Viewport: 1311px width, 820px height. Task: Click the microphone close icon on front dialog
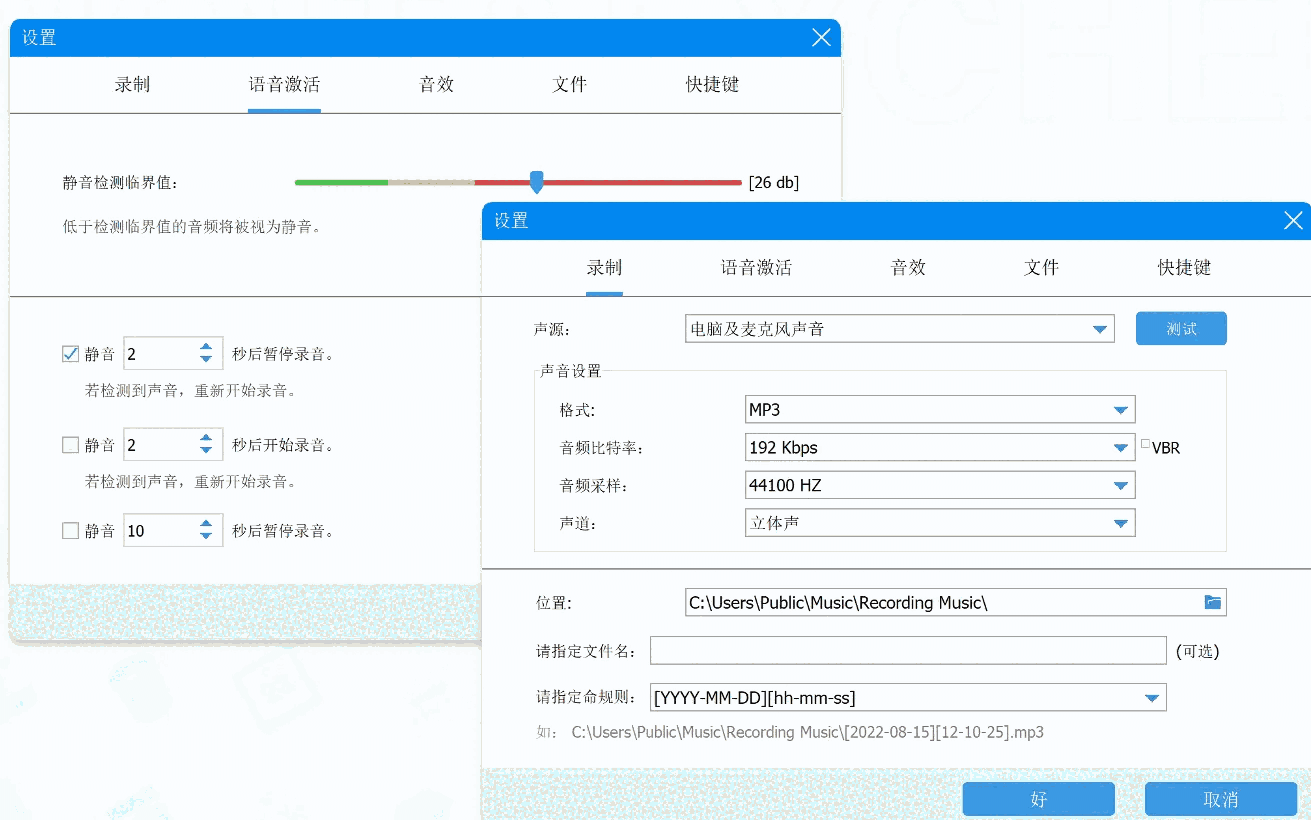coord(1294,220)
